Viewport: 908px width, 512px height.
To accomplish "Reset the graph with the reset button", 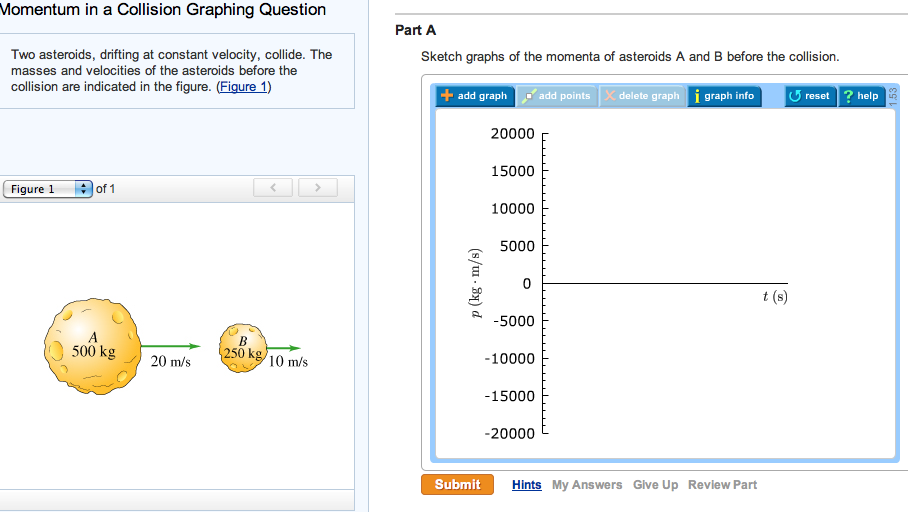I will point(810,96).
